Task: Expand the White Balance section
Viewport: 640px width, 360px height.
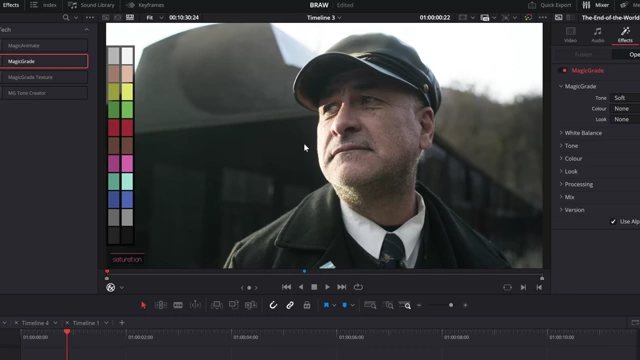Action: [580, 133]
